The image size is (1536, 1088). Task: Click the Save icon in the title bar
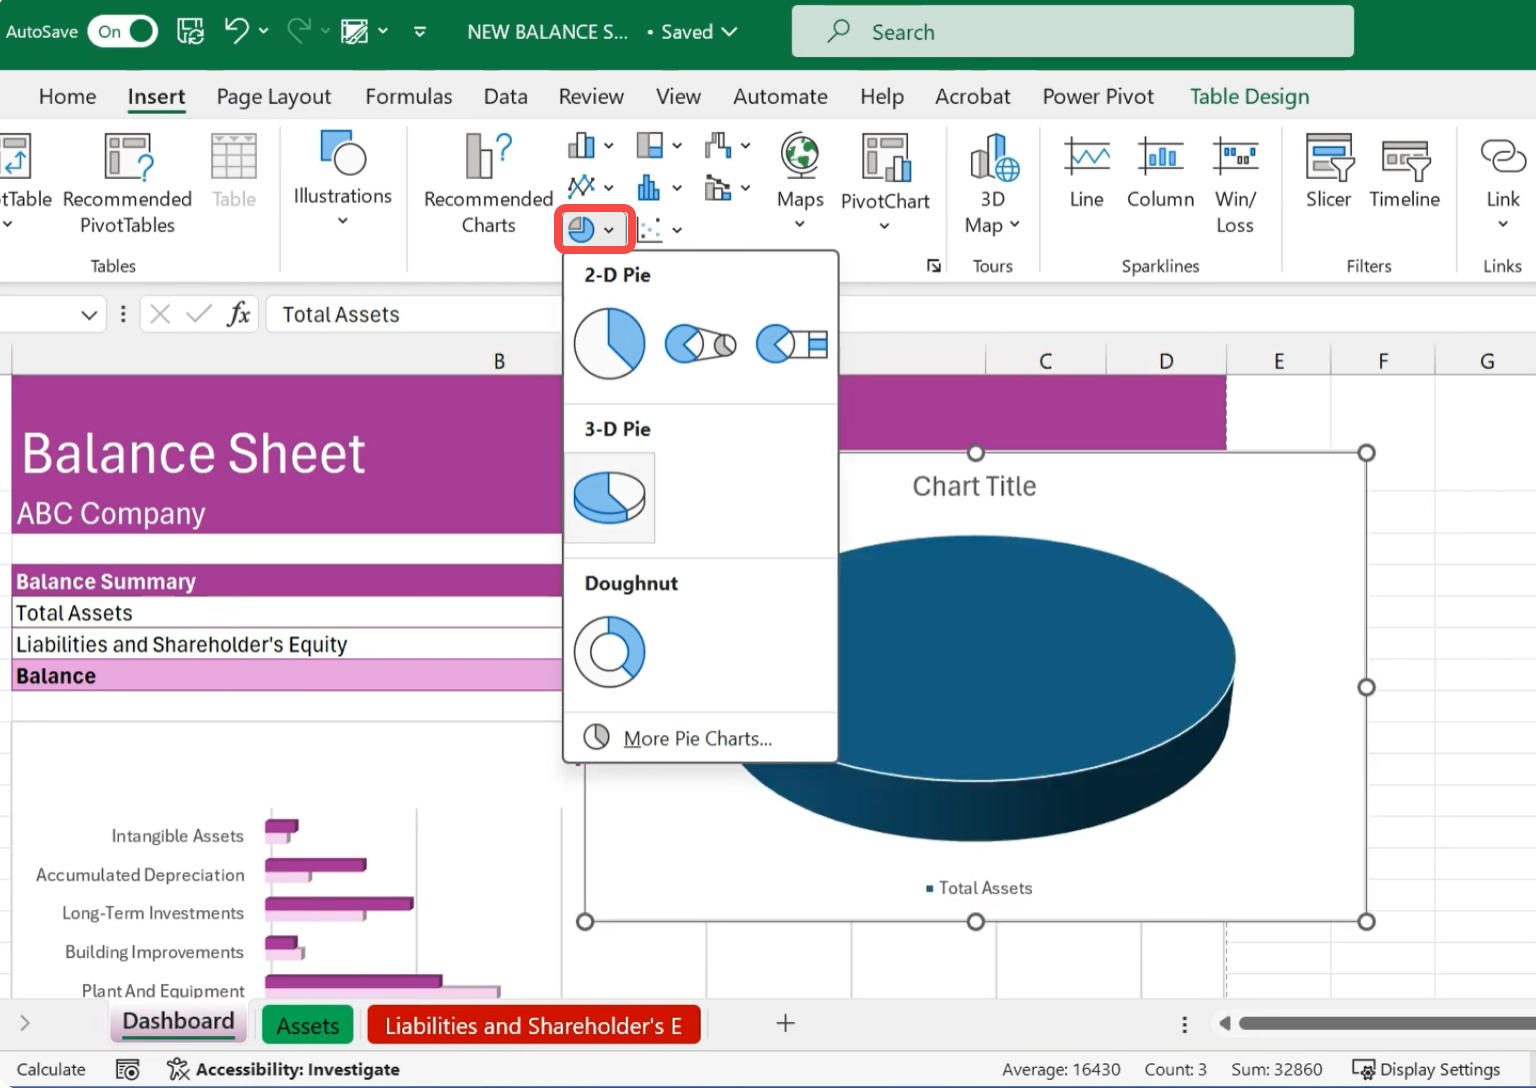(190, 31)
